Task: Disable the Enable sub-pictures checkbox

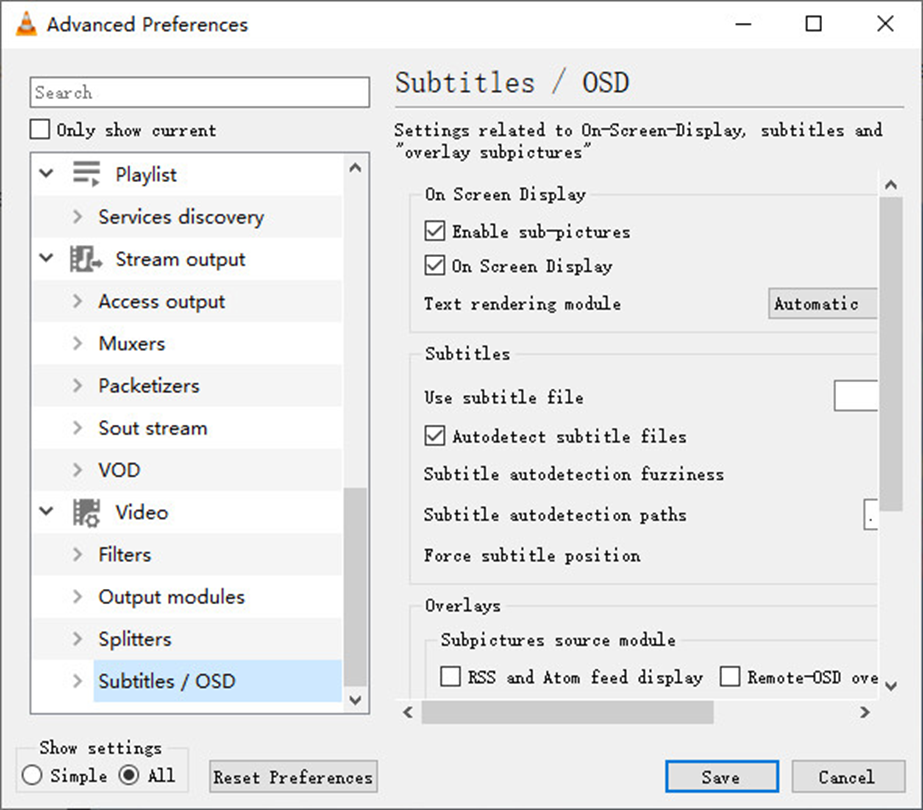Action: point(434,231)
